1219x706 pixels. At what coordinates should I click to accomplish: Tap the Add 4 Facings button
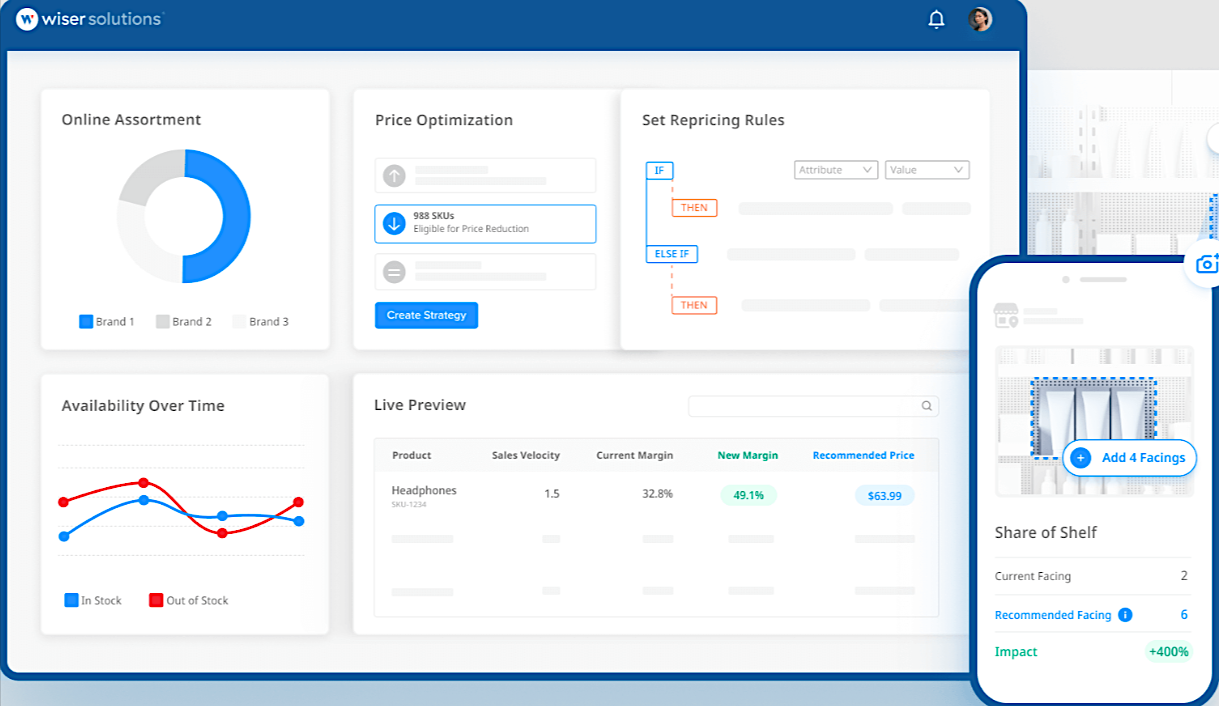tap(1130, 458)
